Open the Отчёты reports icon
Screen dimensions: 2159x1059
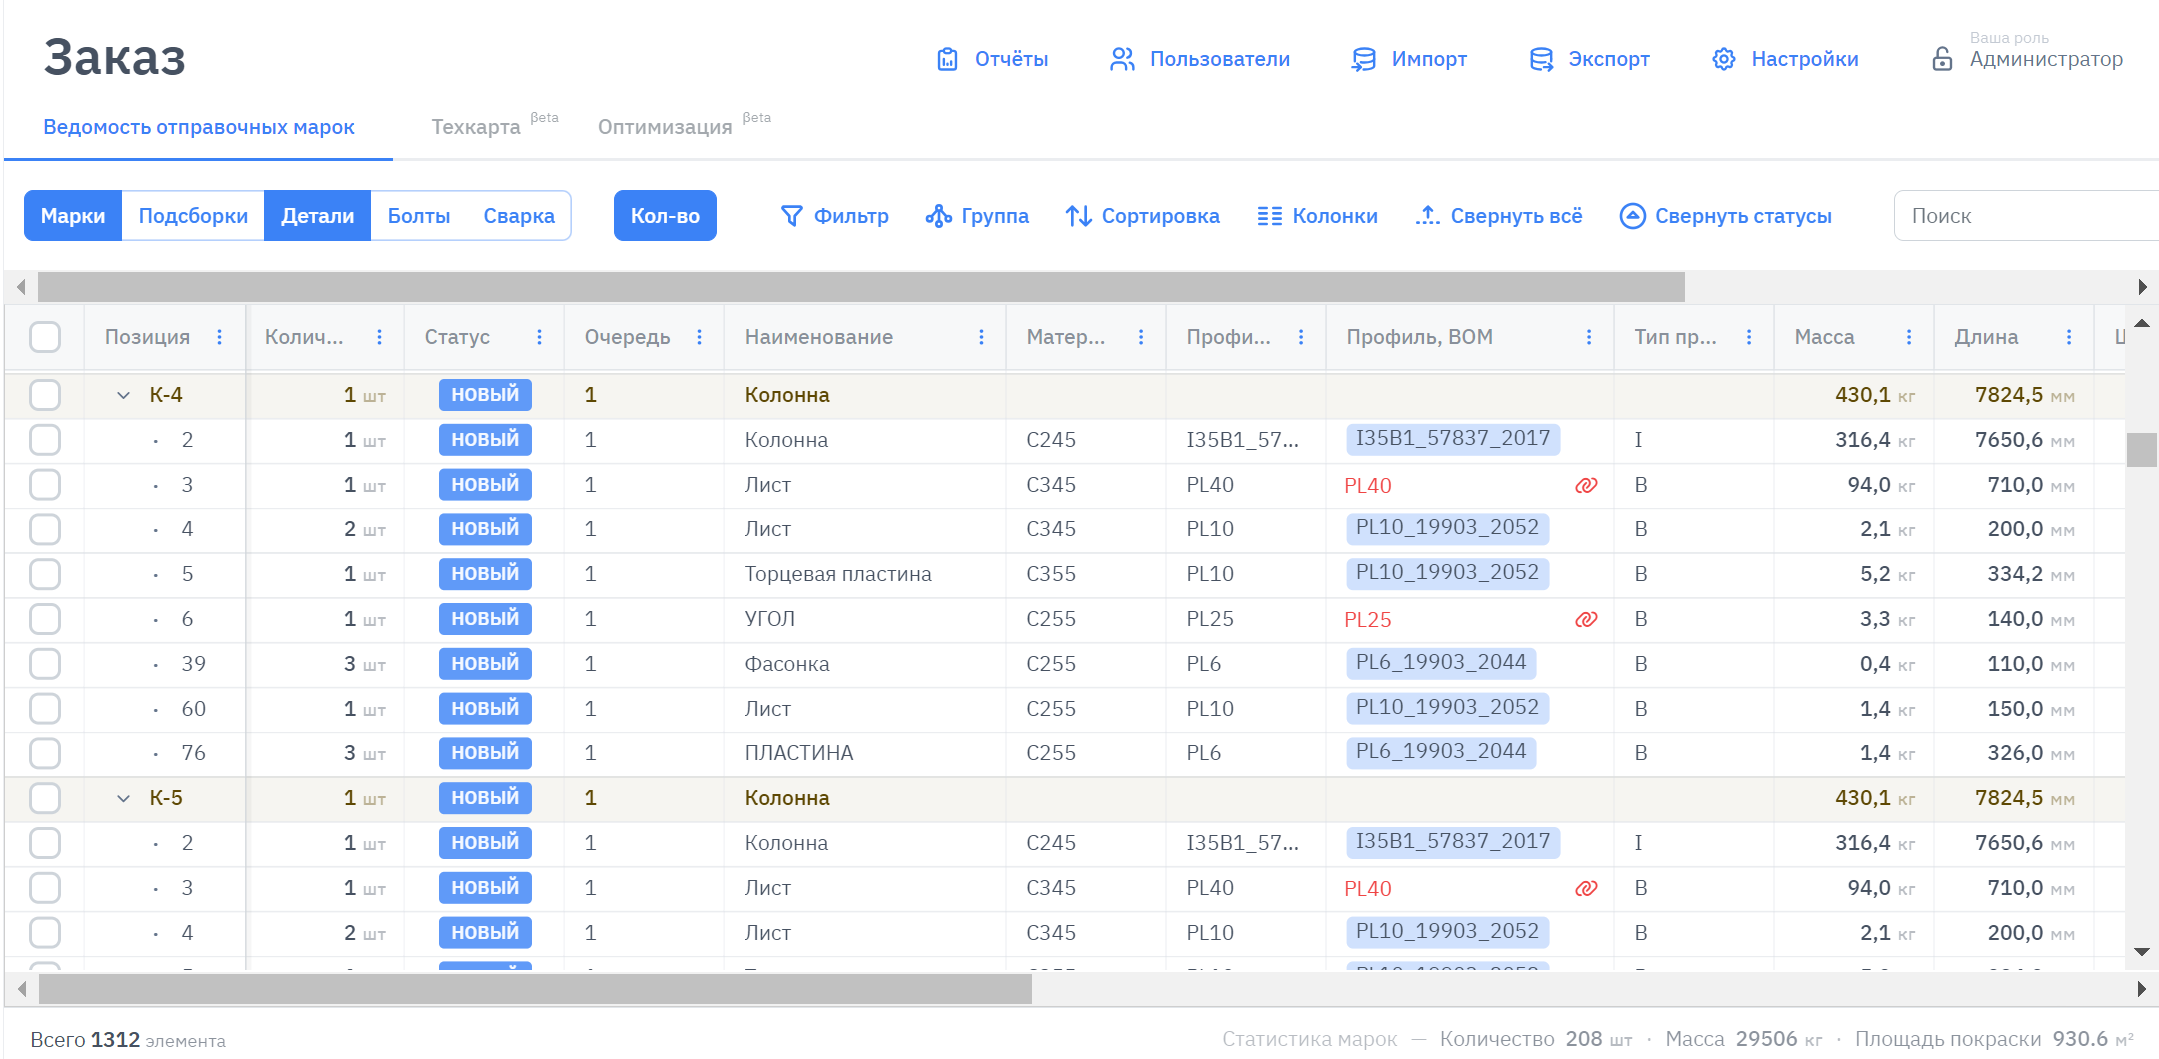coord(947,59)
